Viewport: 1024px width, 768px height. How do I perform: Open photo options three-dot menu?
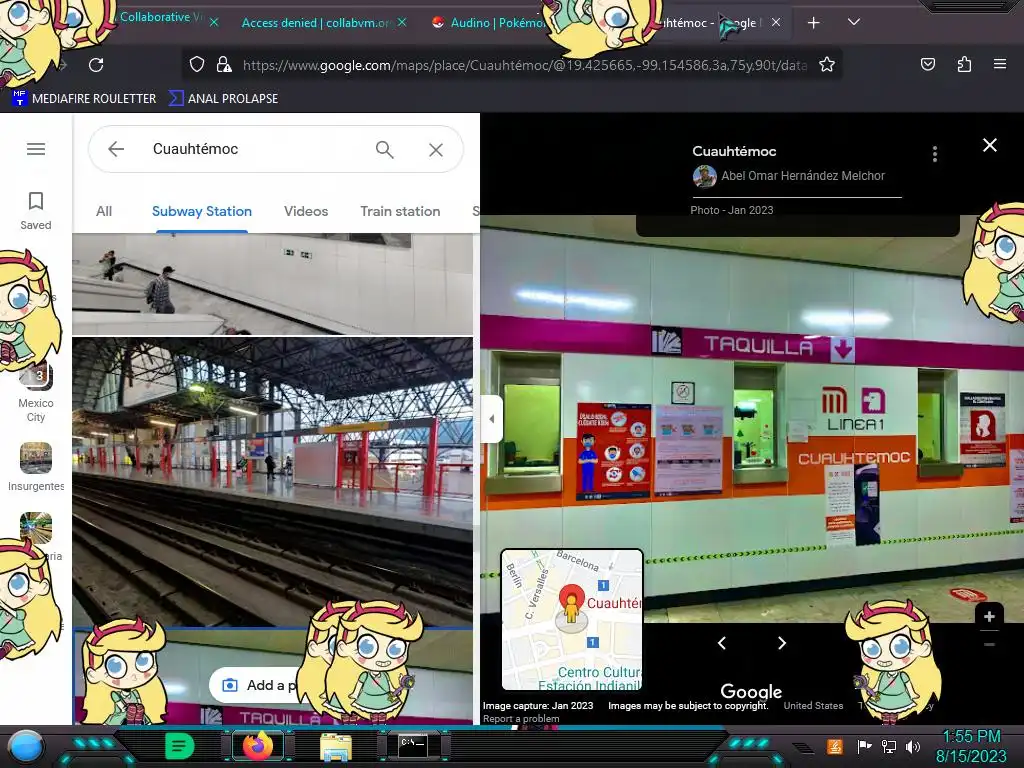(935, 154)
